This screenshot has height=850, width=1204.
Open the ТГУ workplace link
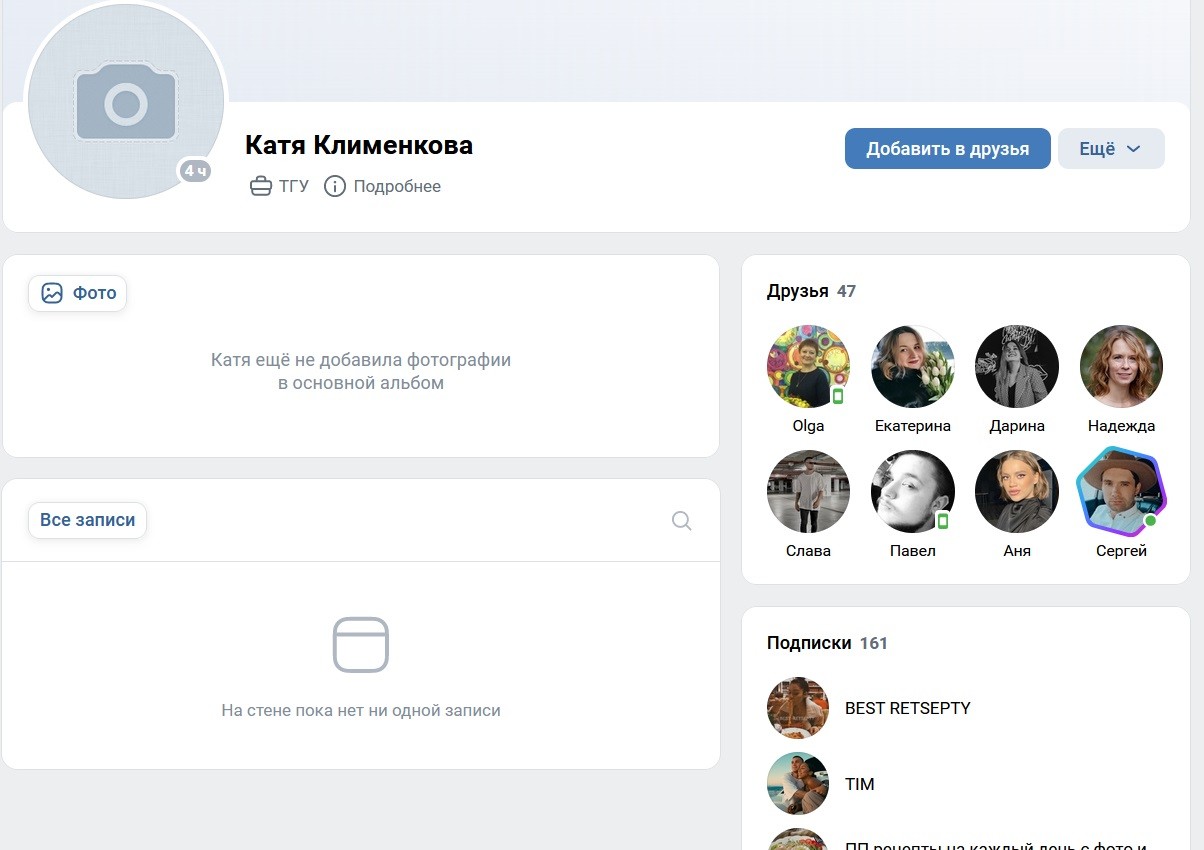coord(294,186)
